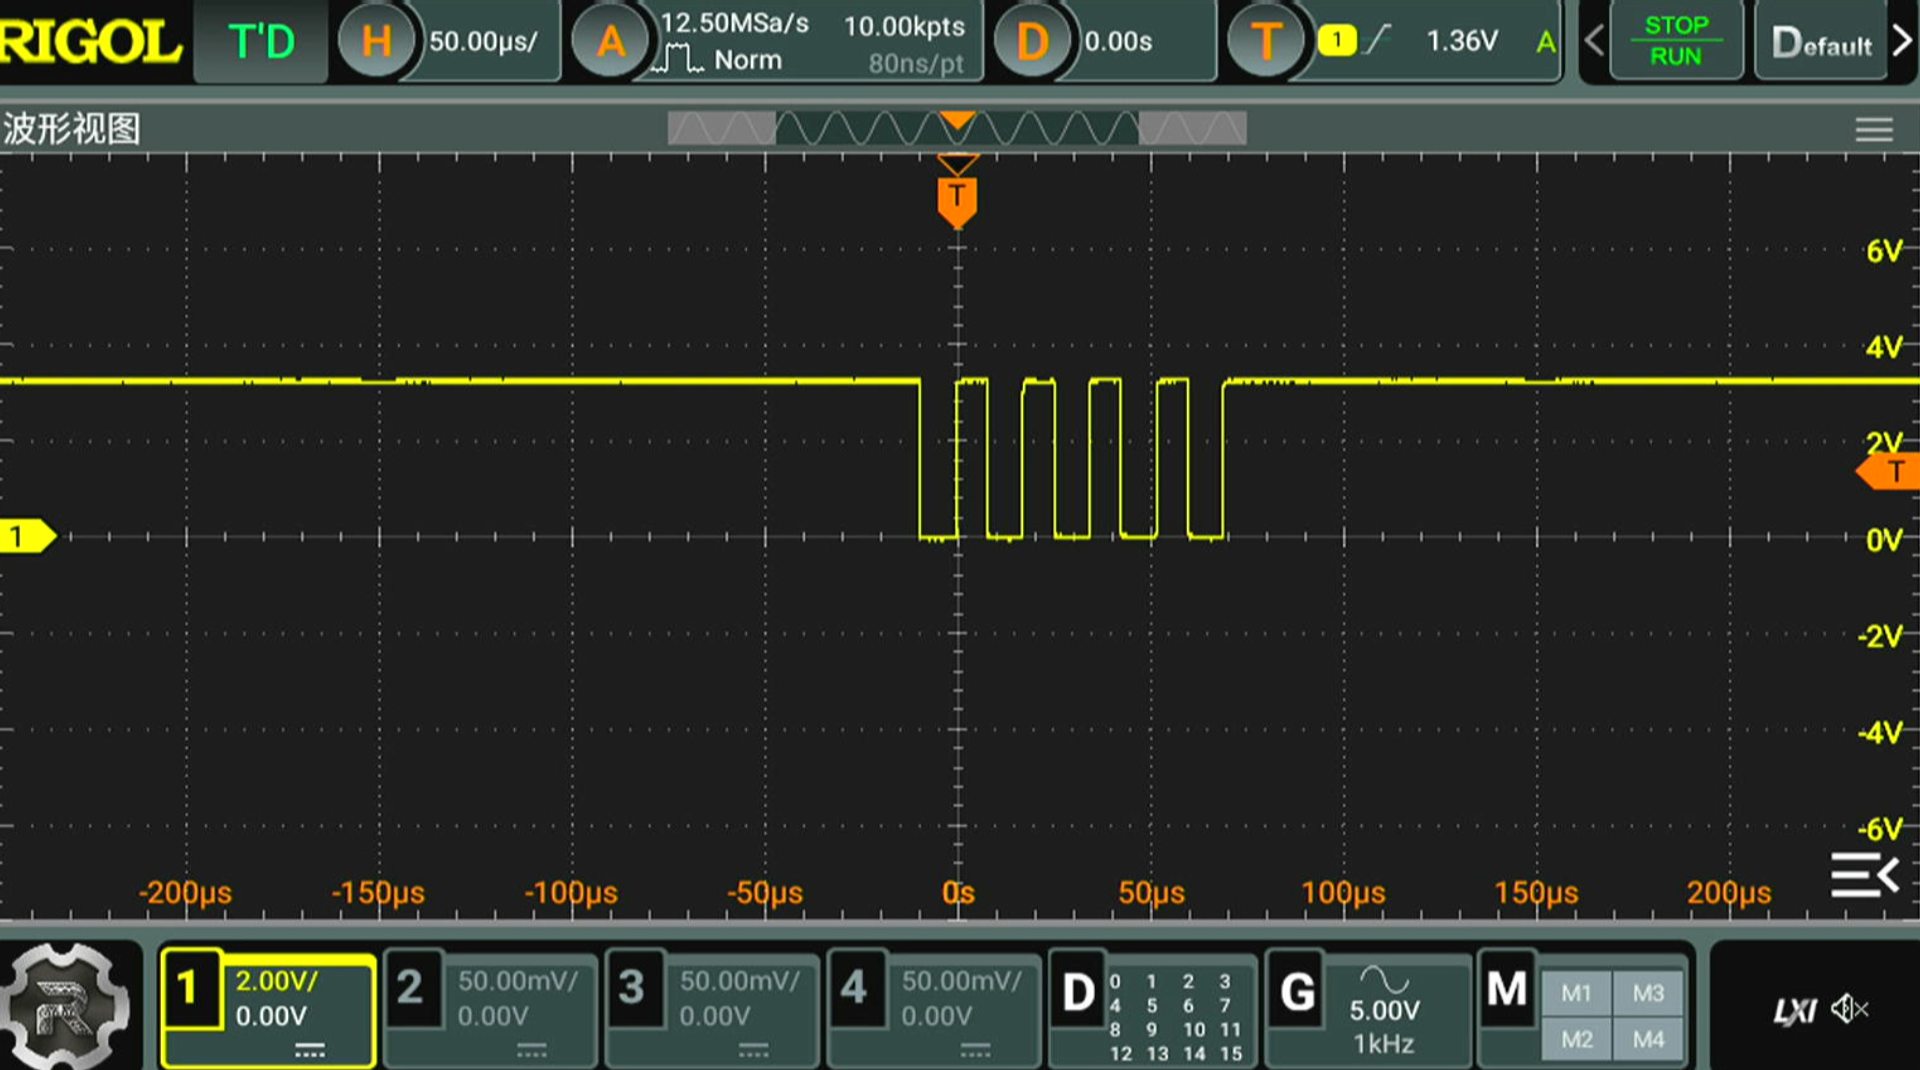Tap the 10.00kpts memory depth value
This screenshot has height=1070, width=1920.
pyautogui.click(x=904, y=26)
